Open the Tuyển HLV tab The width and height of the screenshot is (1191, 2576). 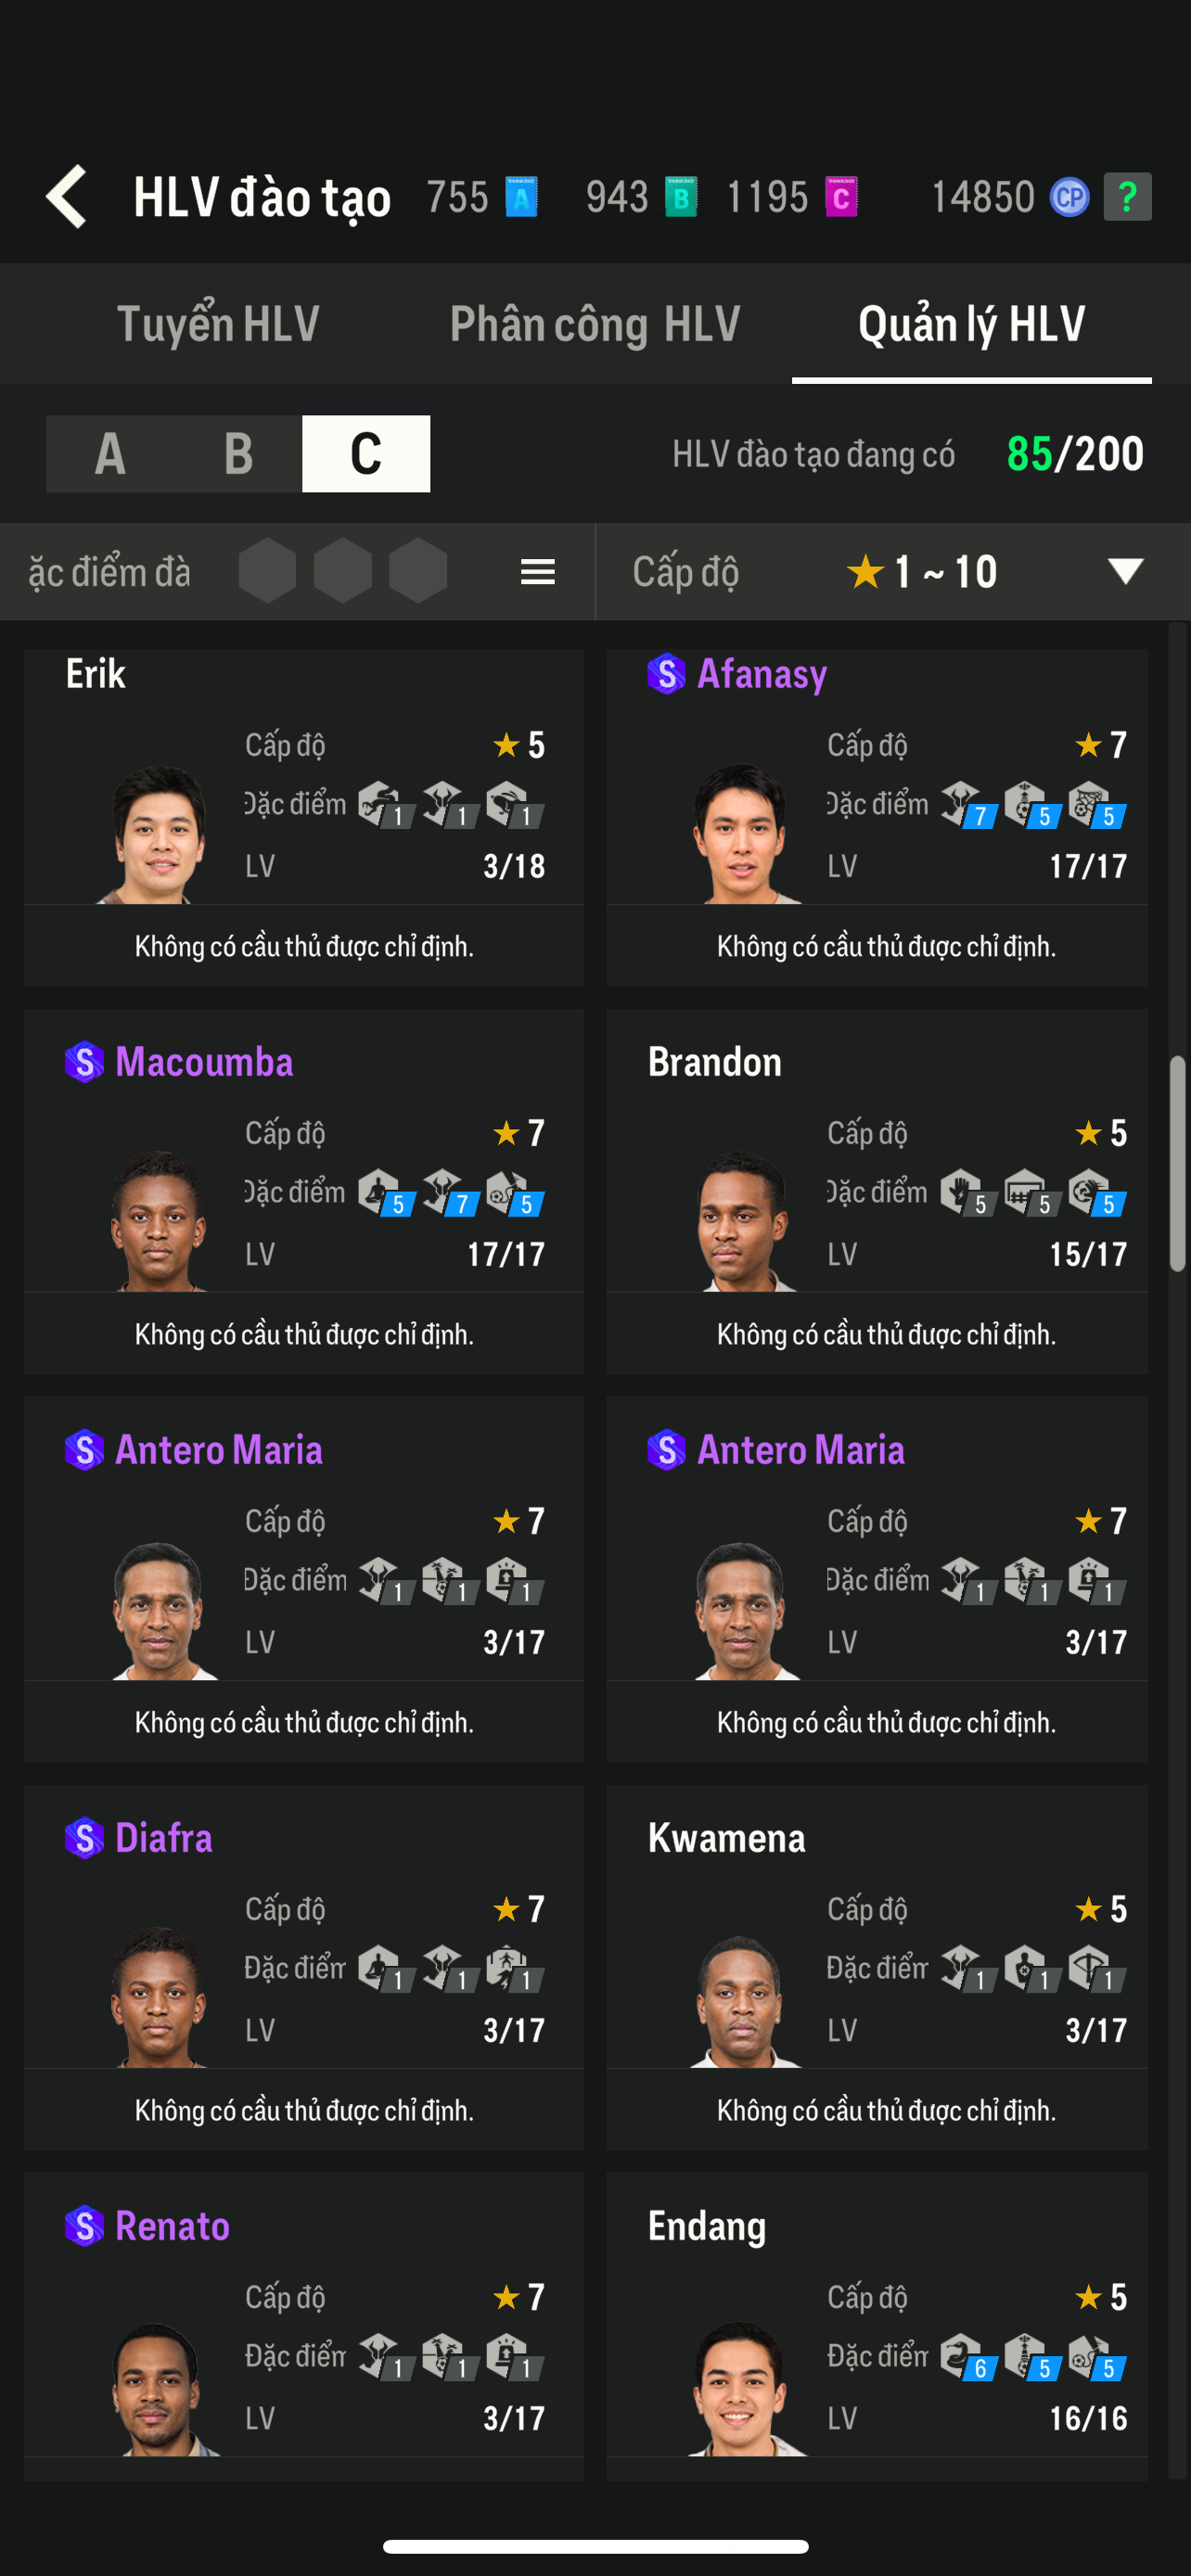tap(218, 324)
